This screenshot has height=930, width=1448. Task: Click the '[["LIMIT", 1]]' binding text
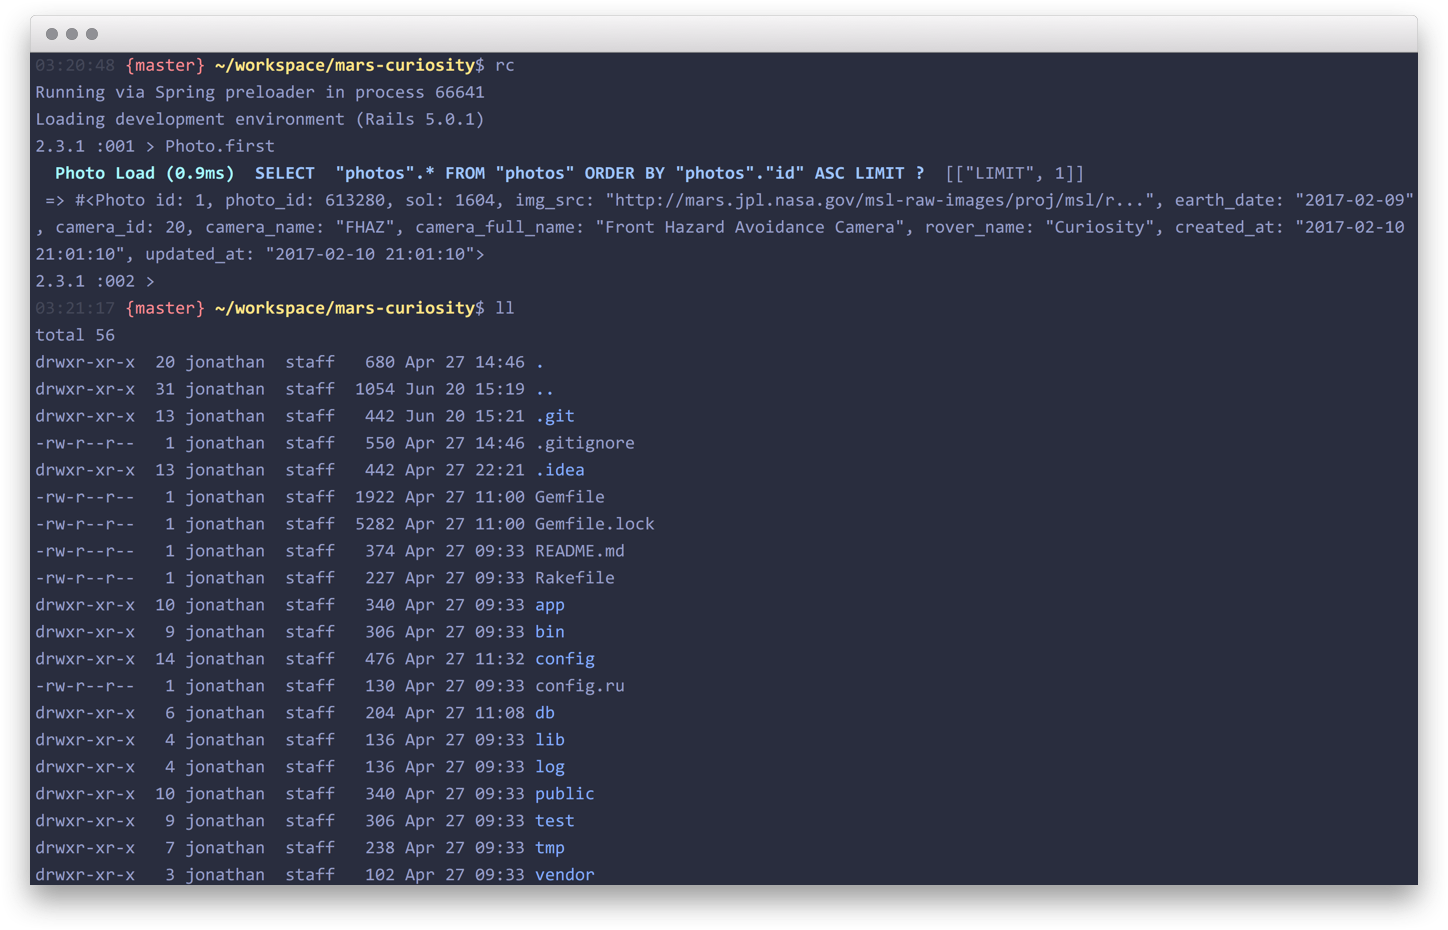pos(1015,173)
